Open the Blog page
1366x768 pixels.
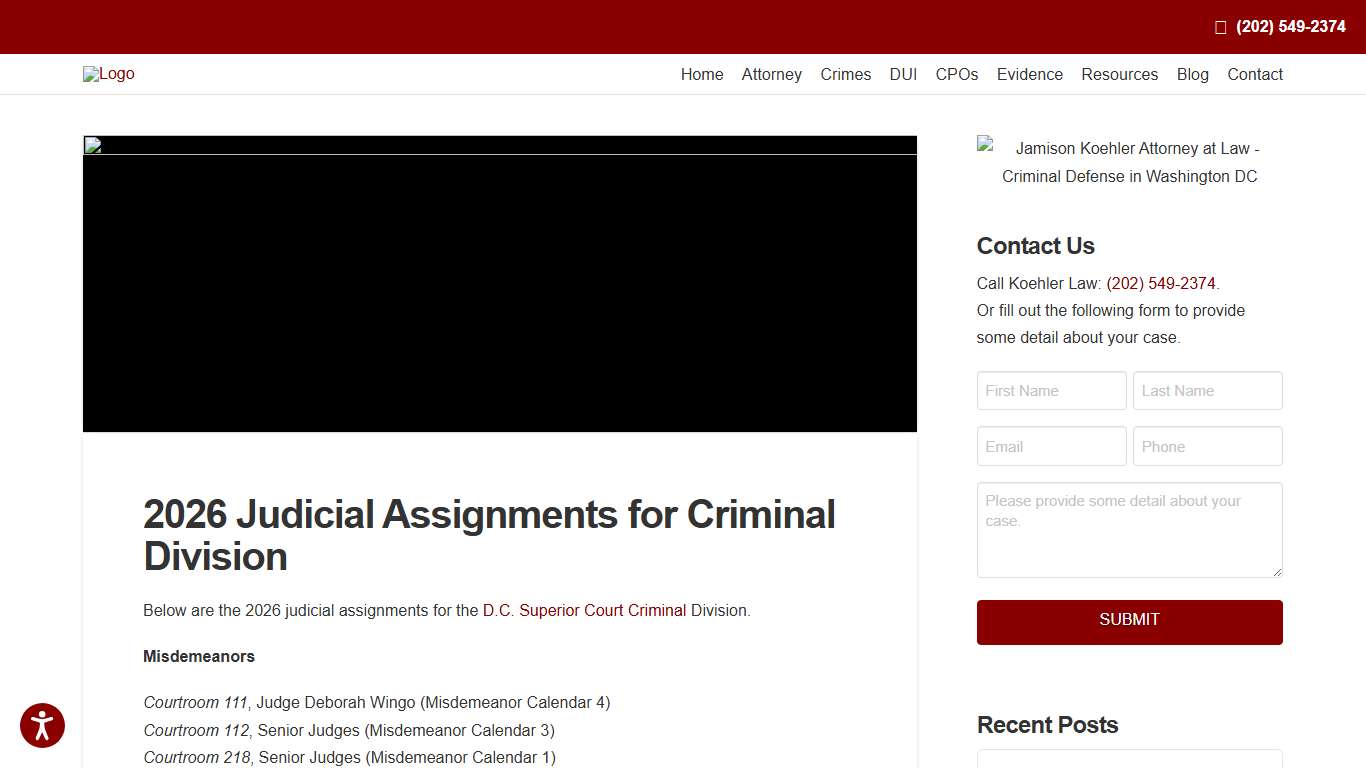(1192, 74)
